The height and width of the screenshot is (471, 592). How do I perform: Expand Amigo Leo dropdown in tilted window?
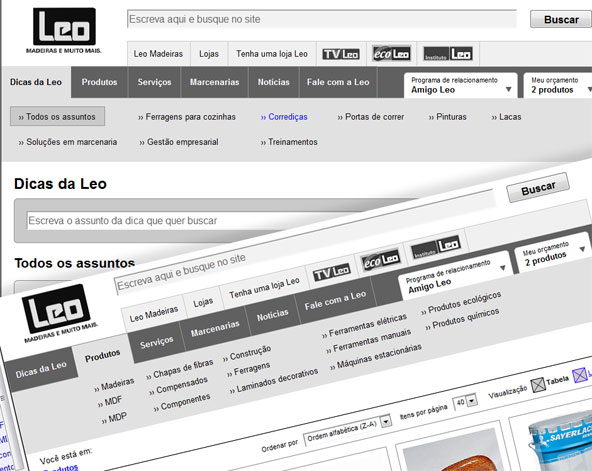tap(456, 276)
